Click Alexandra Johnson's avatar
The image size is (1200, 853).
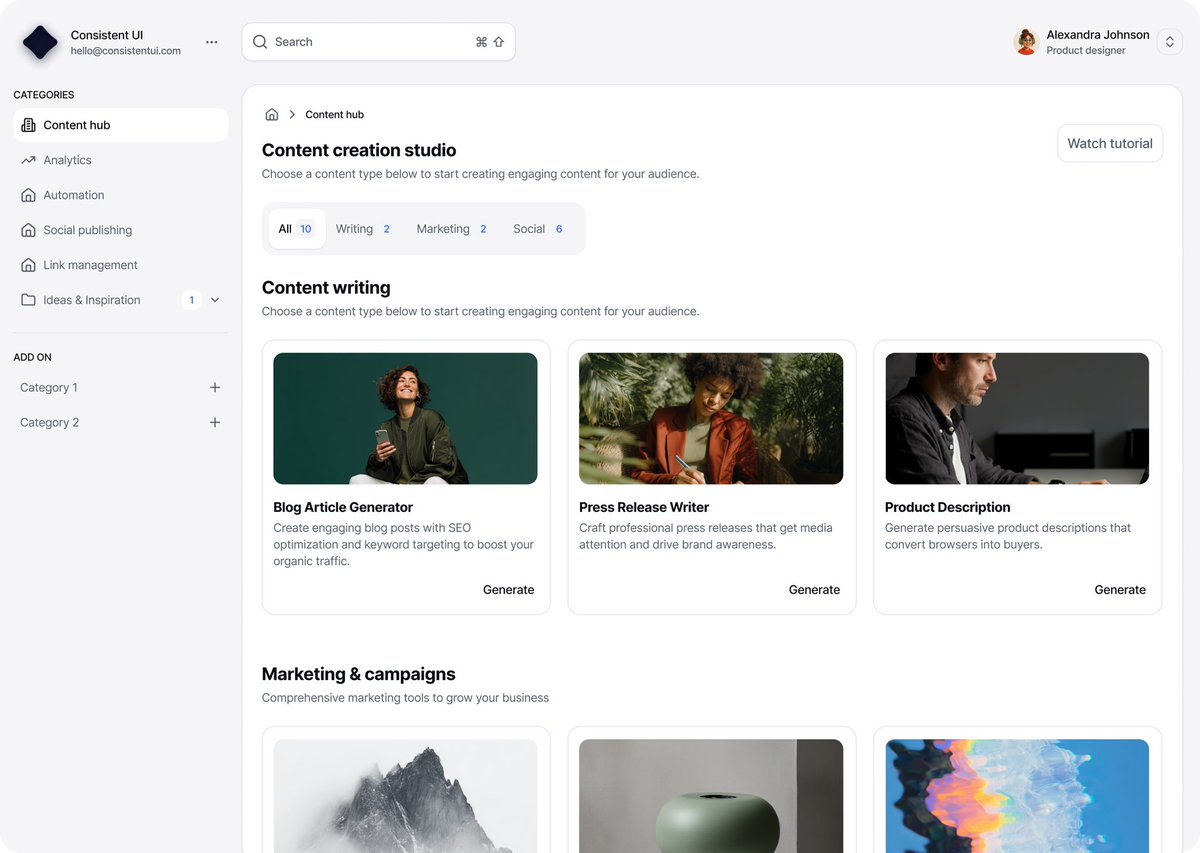[x=1025, y=42]
